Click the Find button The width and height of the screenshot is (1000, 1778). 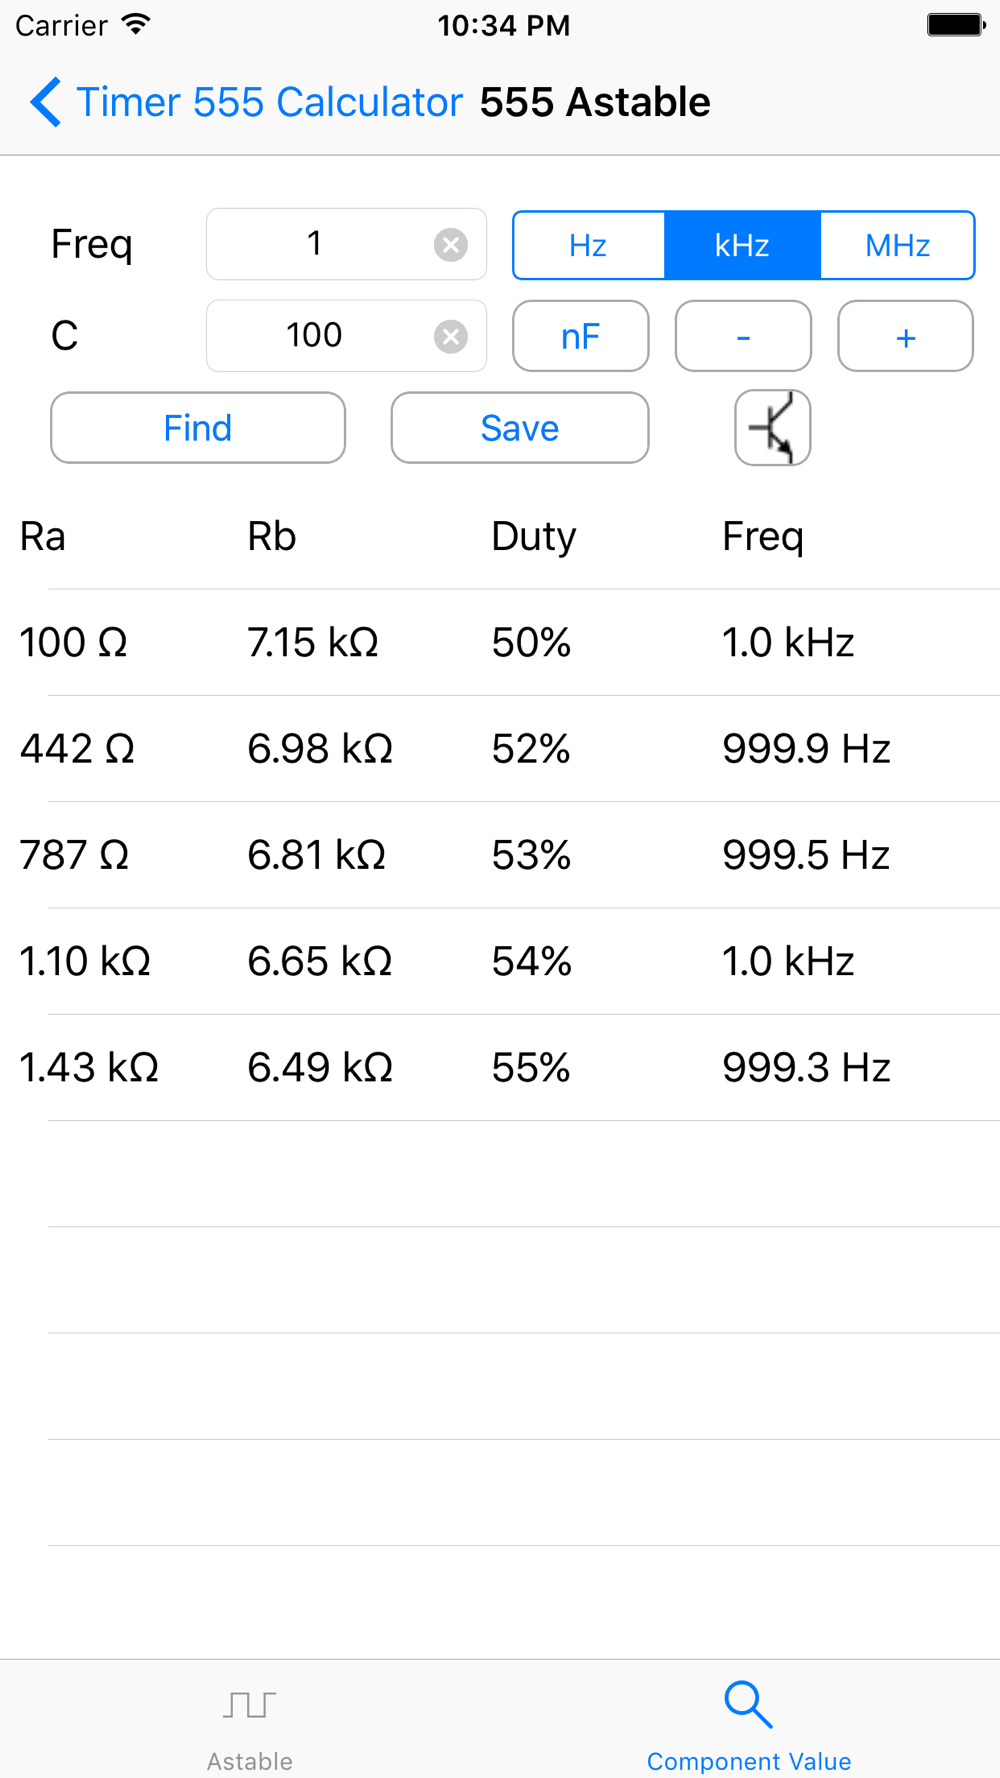(198, 428)
